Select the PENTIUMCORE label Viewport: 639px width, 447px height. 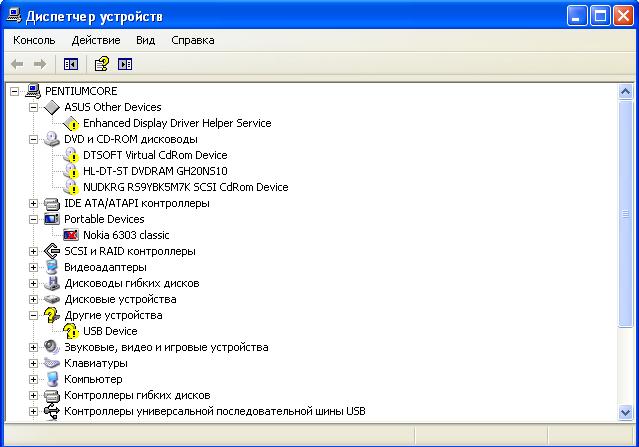81,91
